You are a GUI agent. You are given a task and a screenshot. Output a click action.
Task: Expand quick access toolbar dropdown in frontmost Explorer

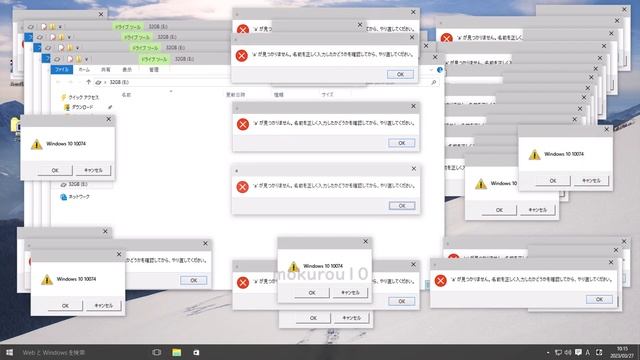point(86,60)
